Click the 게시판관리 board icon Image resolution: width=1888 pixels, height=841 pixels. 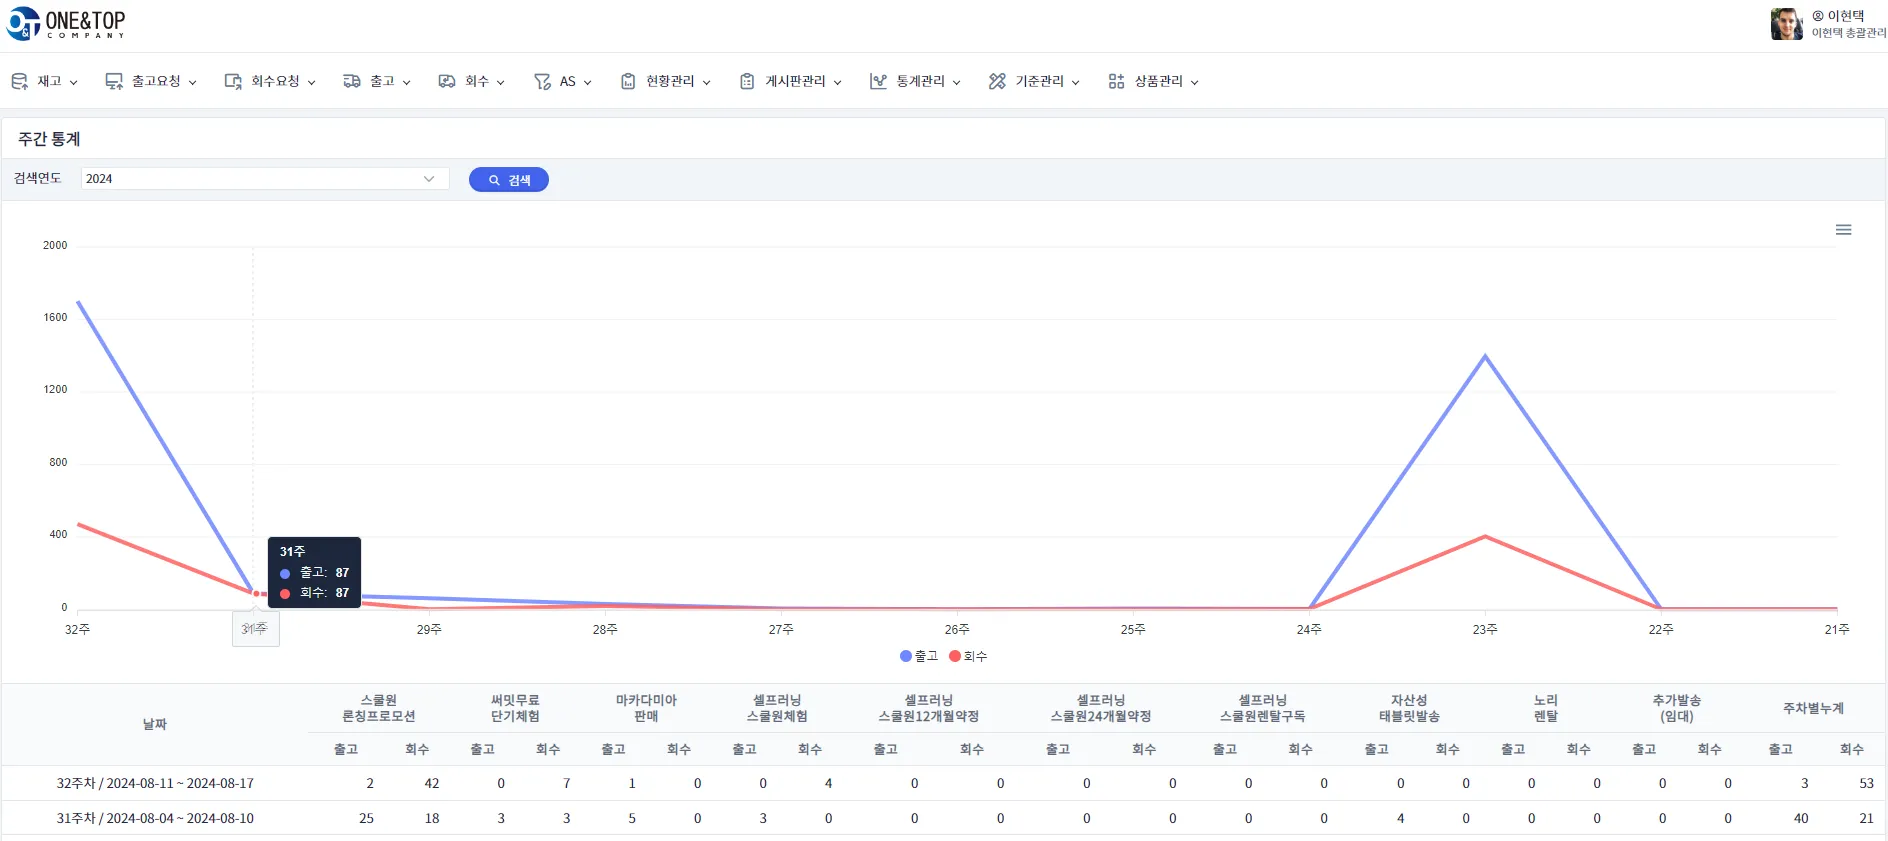click(747, 81)
